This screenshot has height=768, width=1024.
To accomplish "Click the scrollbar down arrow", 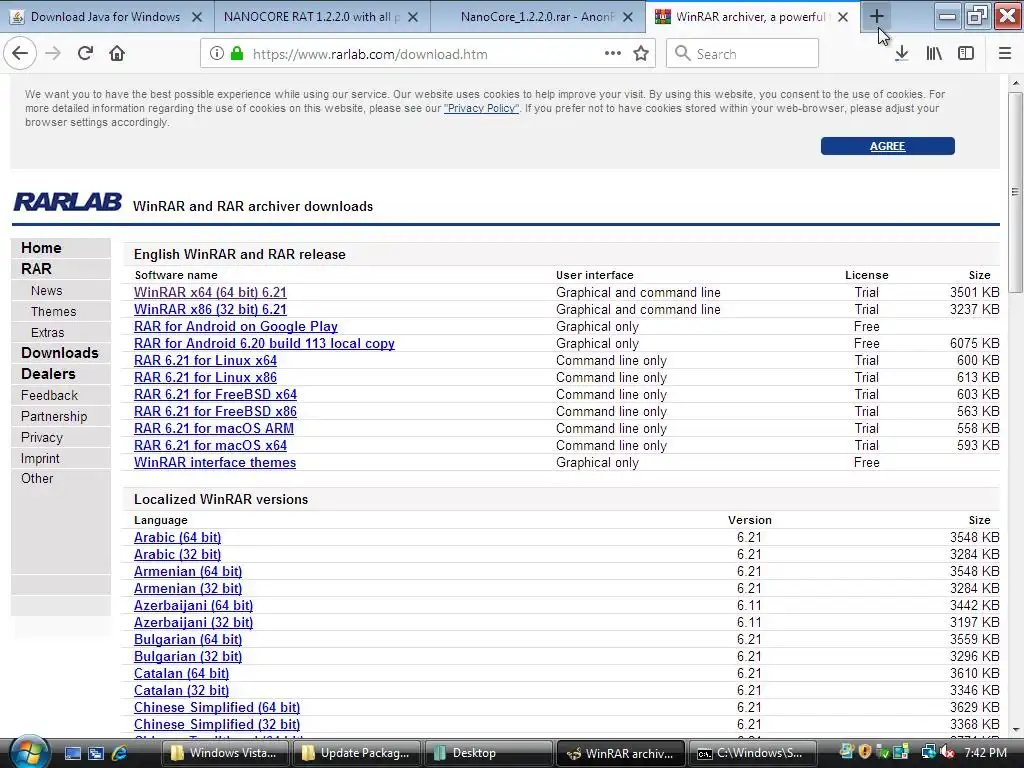I will 1015,729.
